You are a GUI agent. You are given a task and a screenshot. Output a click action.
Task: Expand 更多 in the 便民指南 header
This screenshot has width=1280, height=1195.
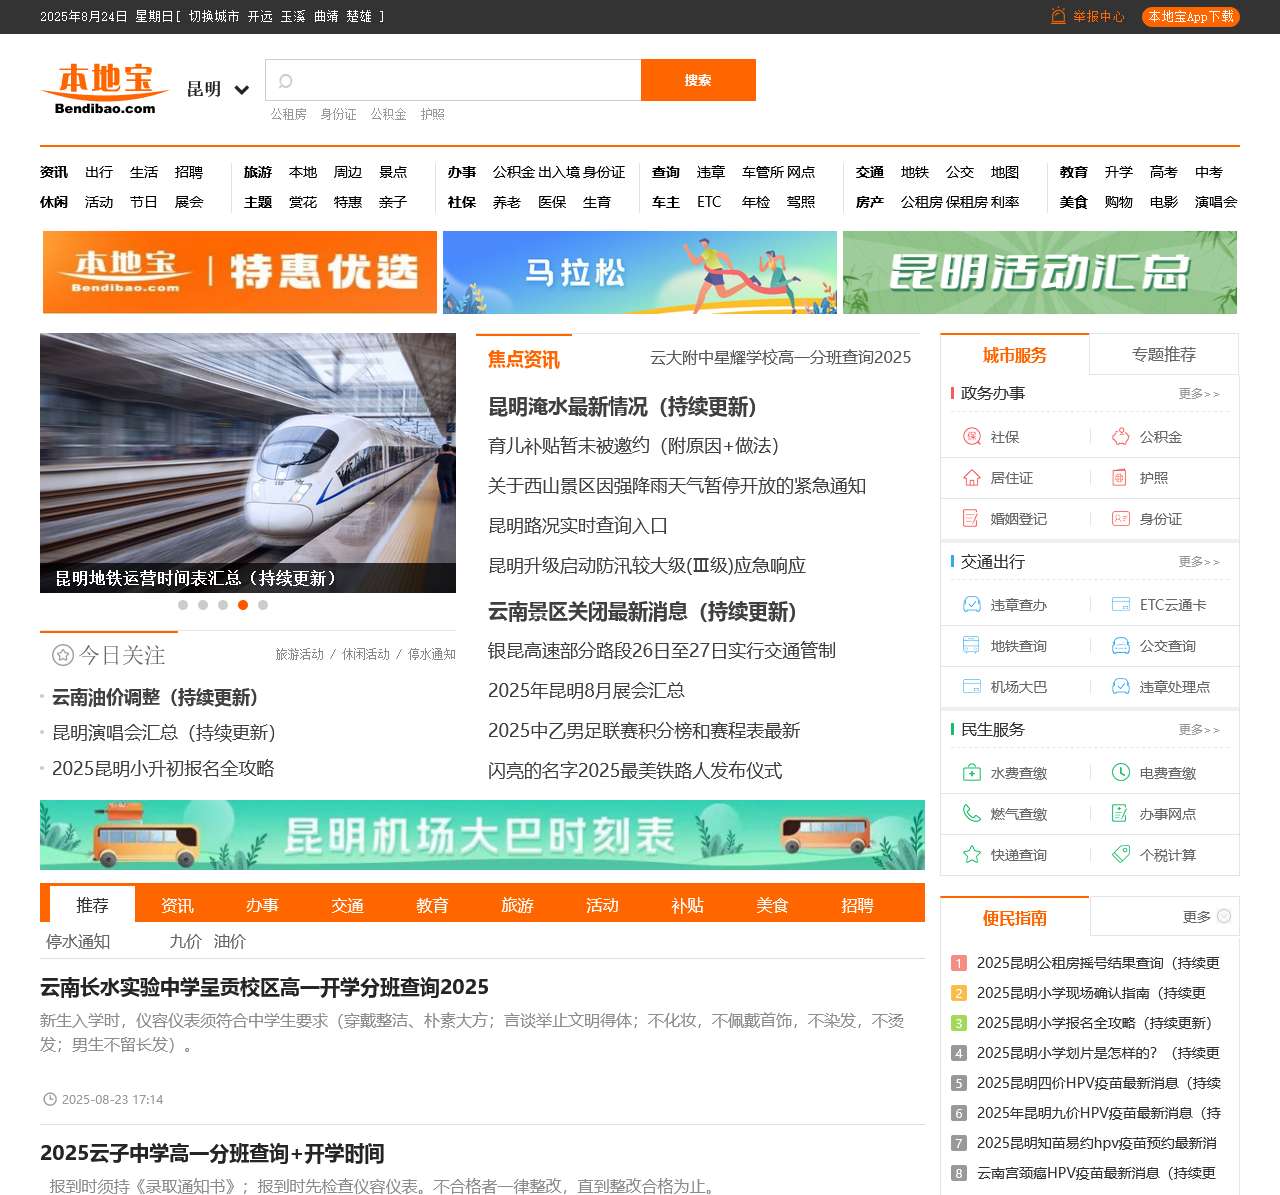1206,917
